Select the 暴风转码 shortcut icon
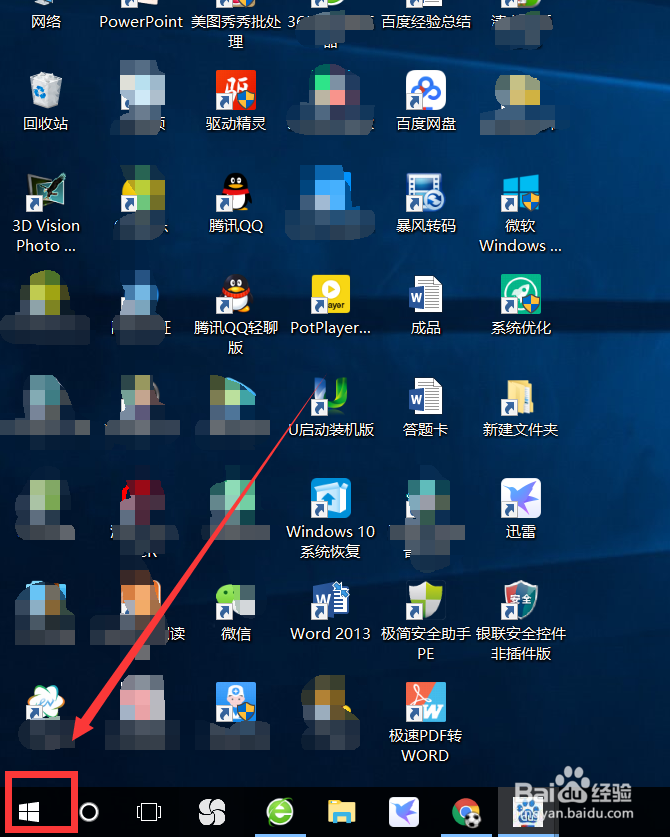This screenshot has height=837, width=670. coord(425,192)
